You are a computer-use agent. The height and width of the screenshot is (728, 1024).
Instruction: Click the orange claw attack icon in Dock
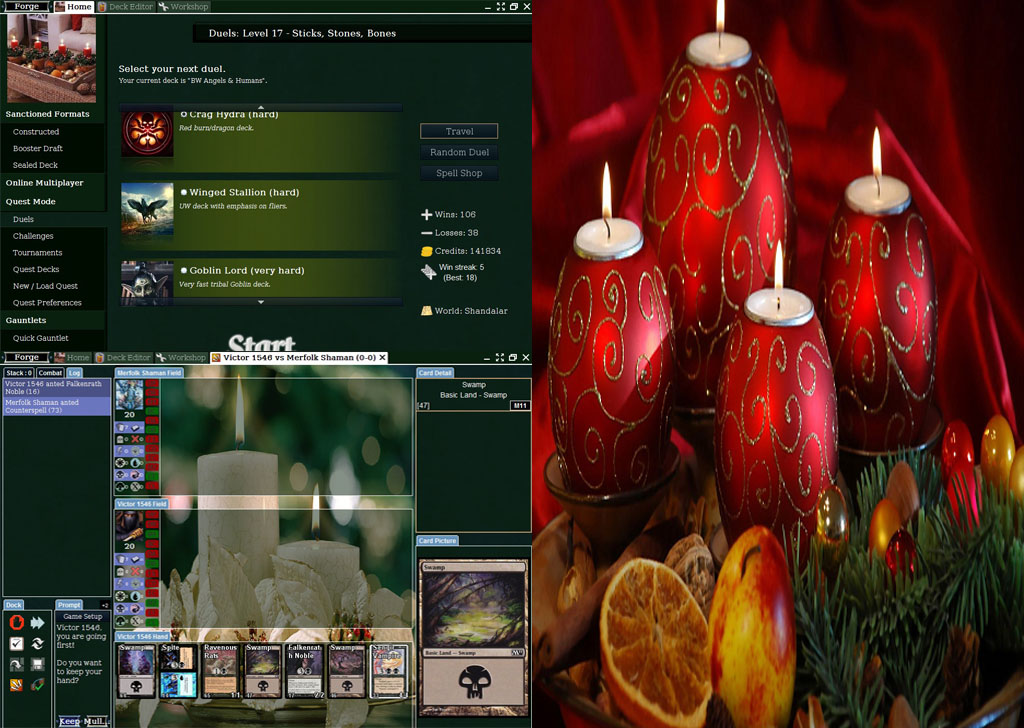16,685
